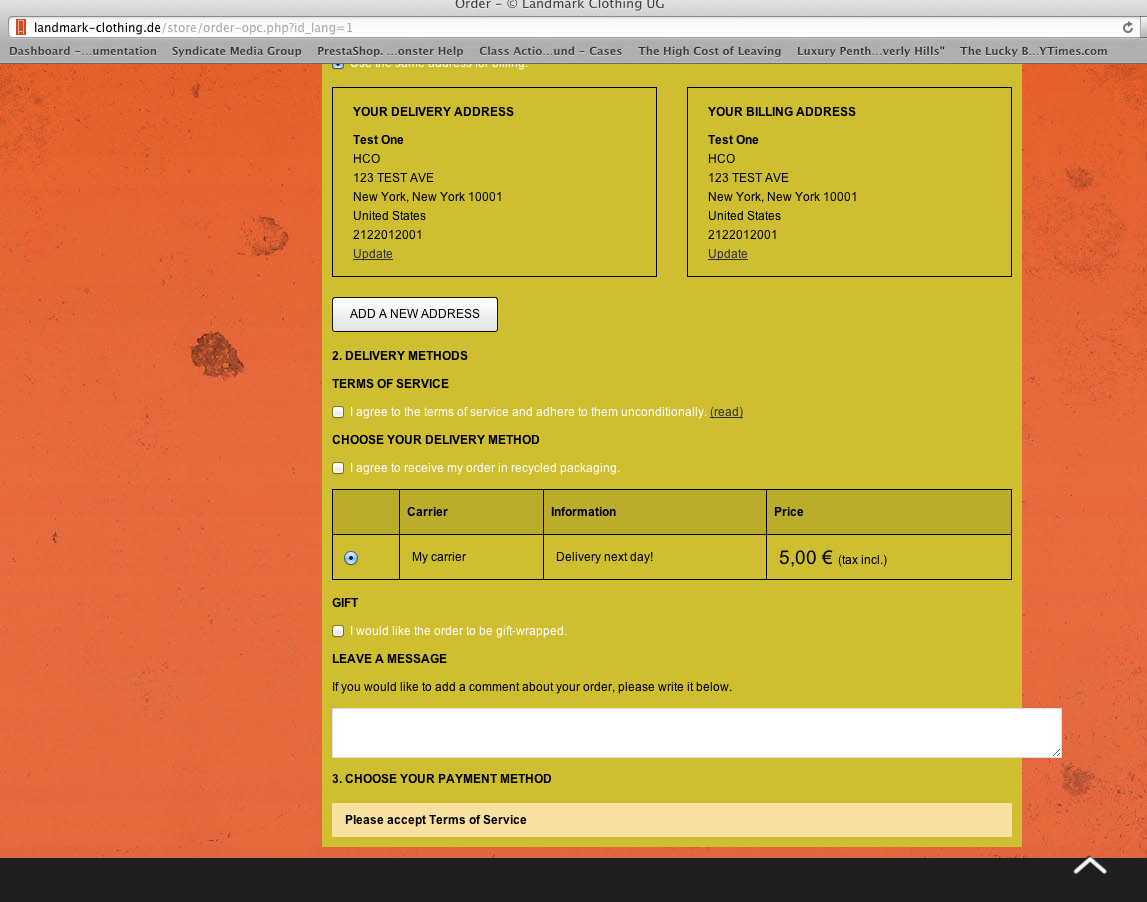Tick the recycled packaging checkbox

[x=338, y=468]
